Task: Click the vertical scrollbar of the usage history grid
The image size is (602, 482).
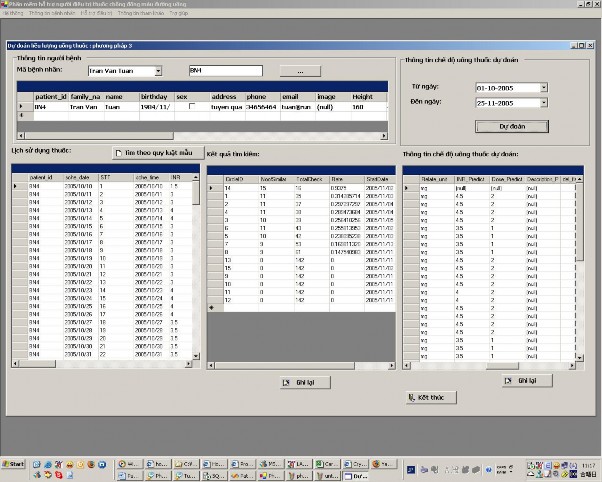Action: [x=196, y=270]
